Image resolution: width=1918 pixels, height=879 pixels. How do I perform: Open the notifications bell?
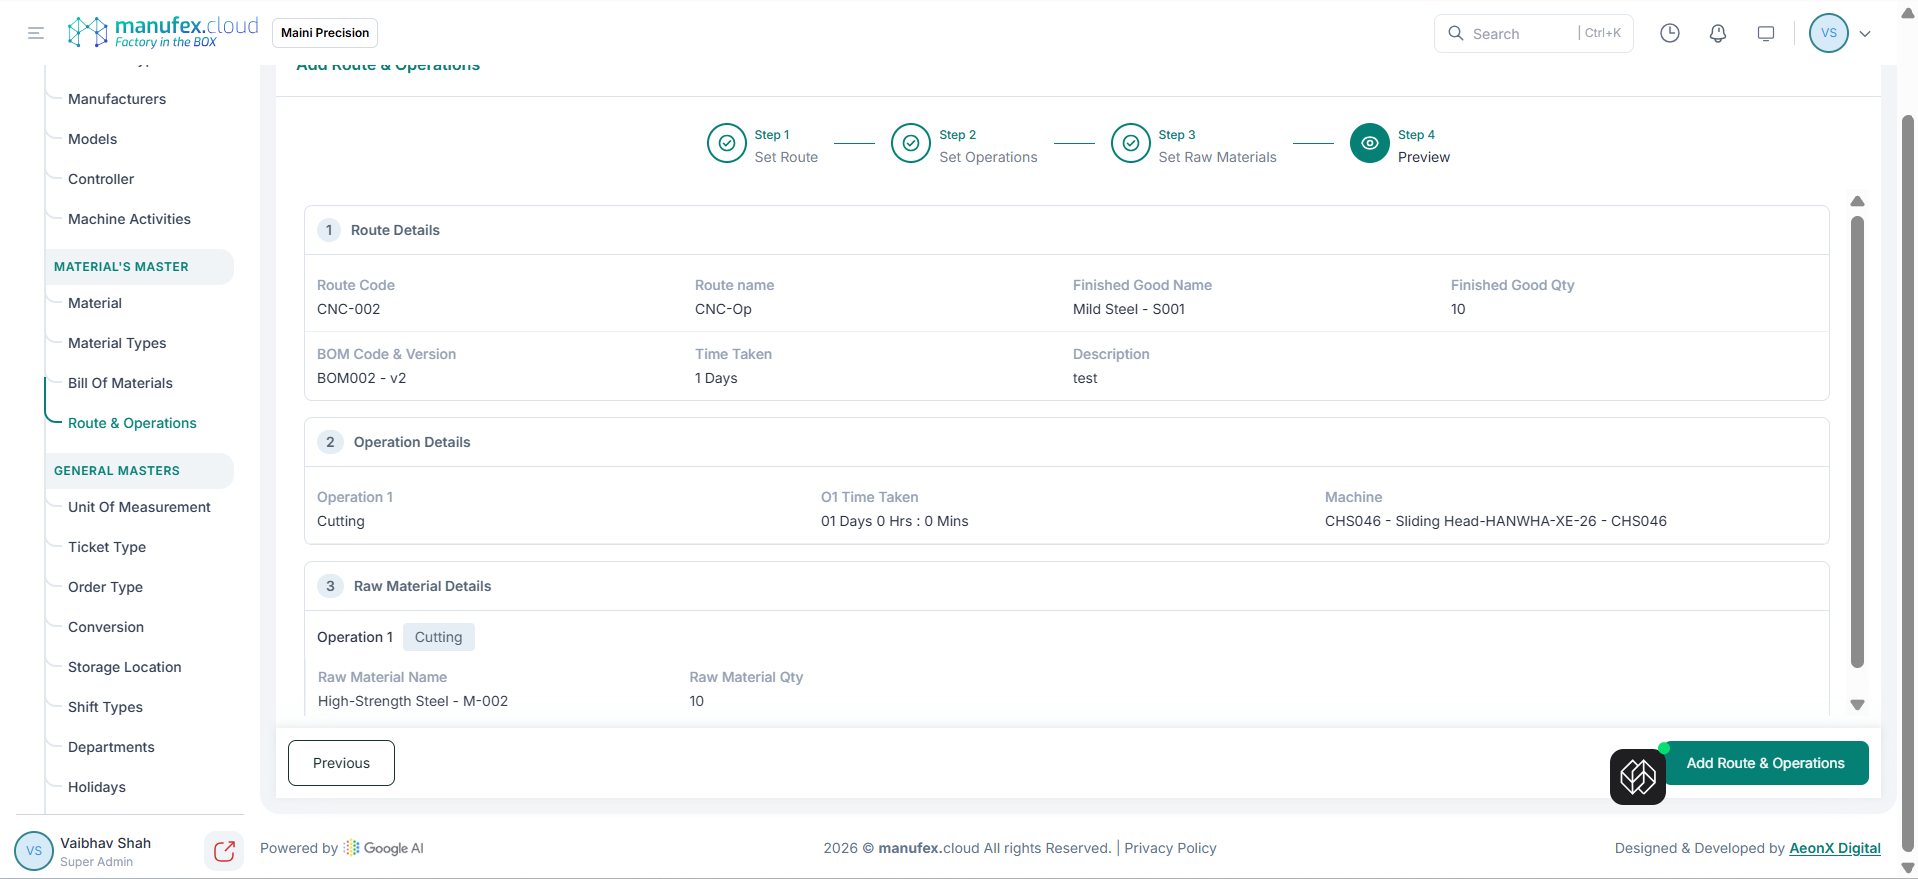click(1717, 33)
